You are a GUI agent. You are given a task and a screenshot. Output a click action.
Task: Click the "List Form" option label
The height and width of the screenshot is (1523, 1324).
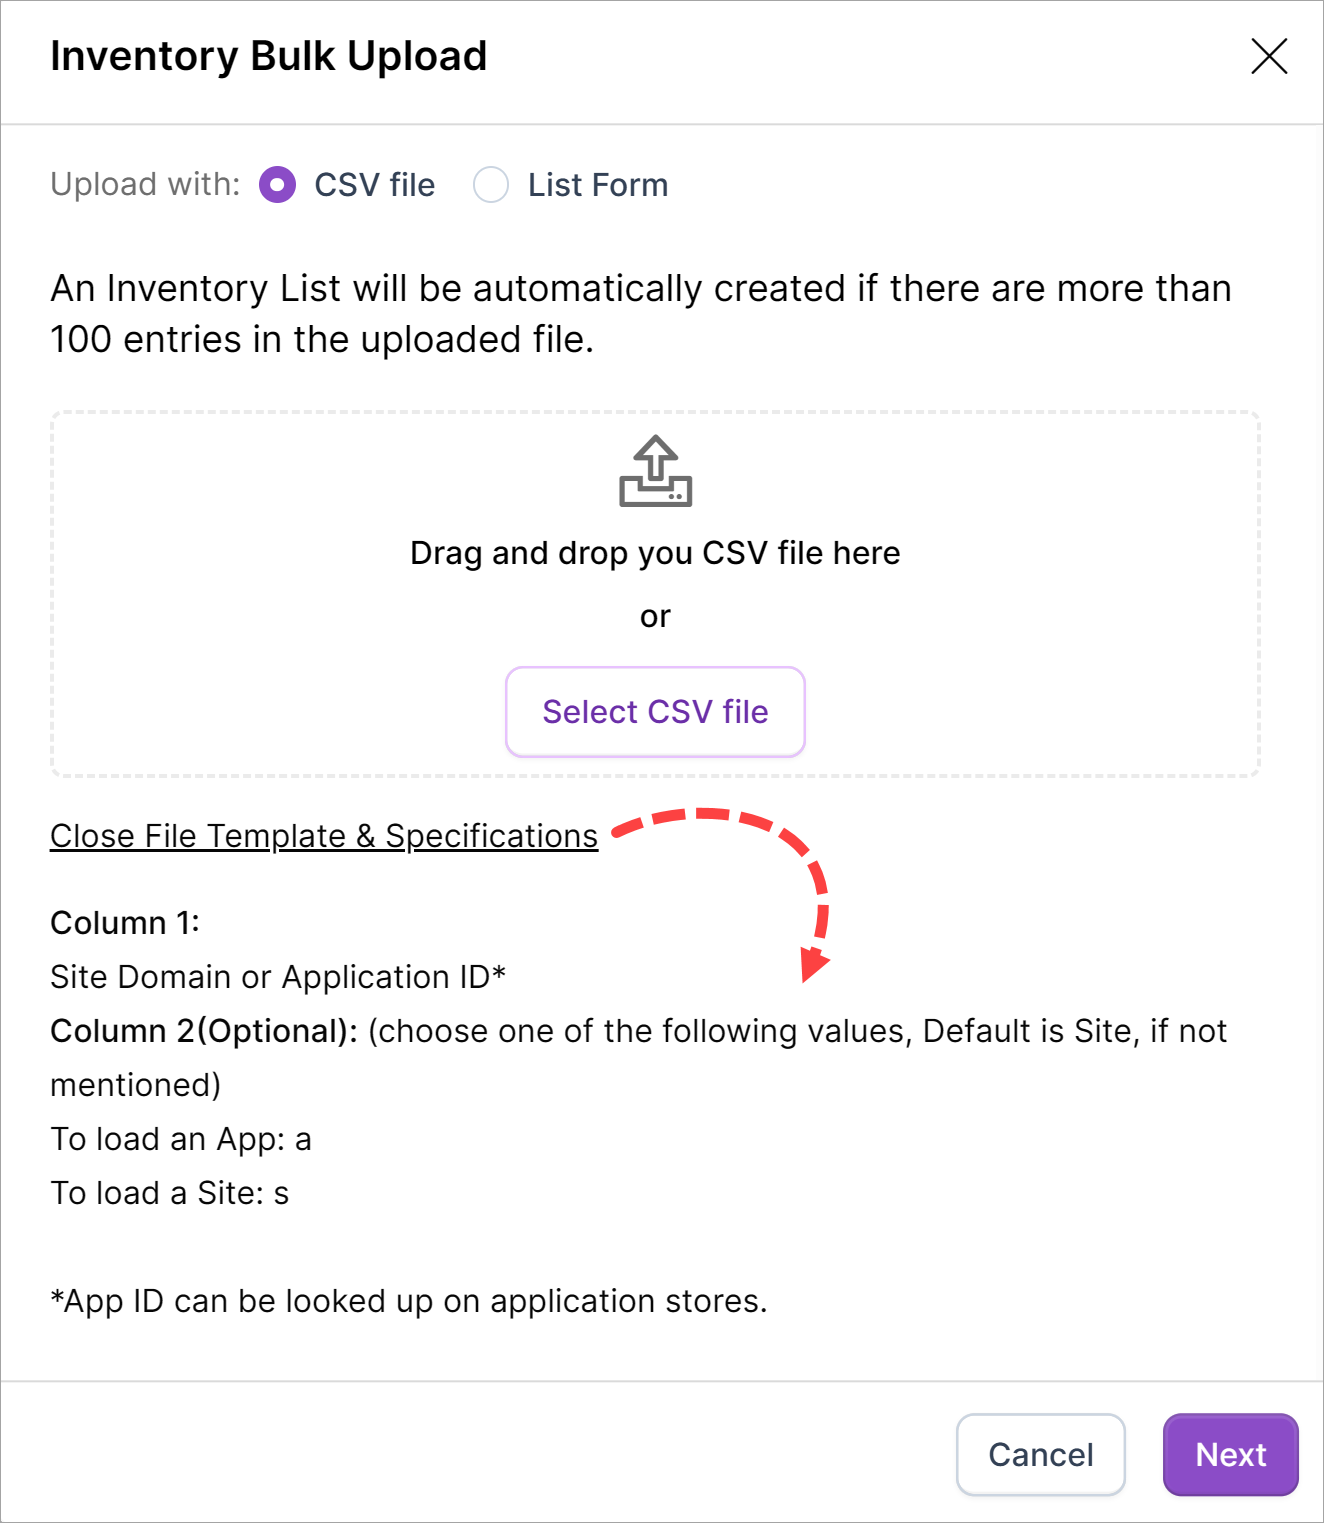tap(597, 185)
